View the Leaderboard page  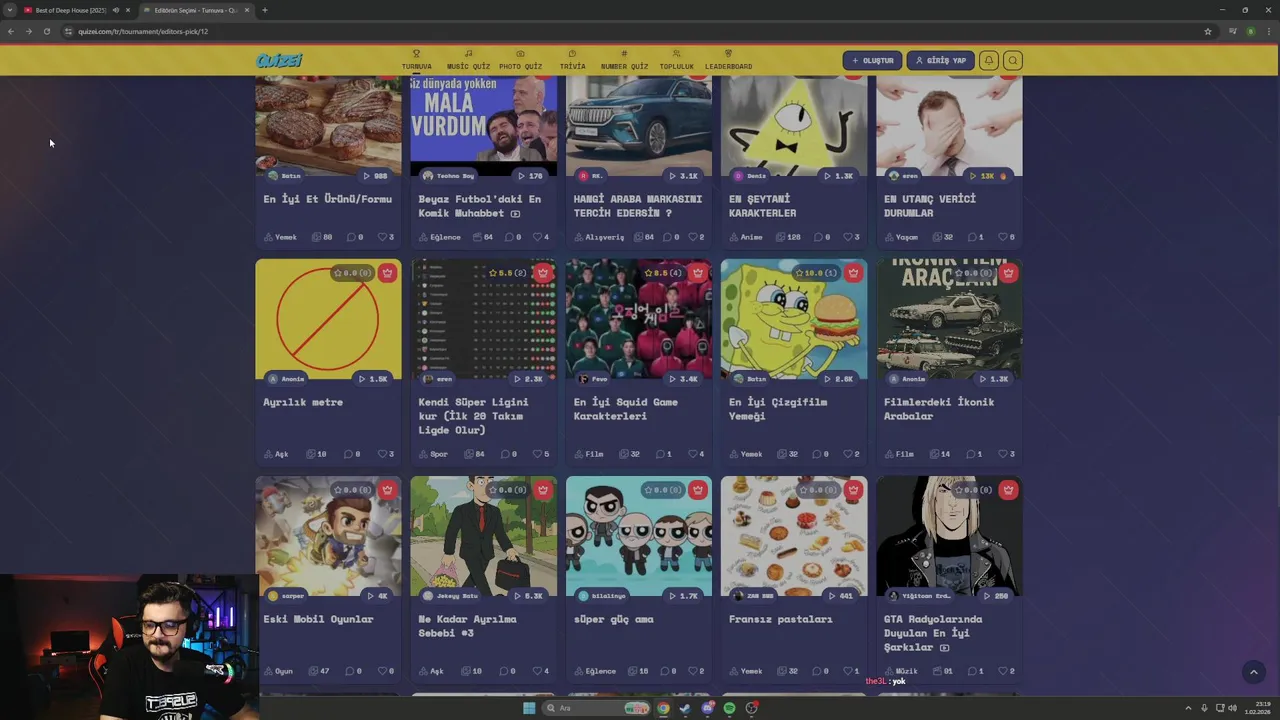728,60
